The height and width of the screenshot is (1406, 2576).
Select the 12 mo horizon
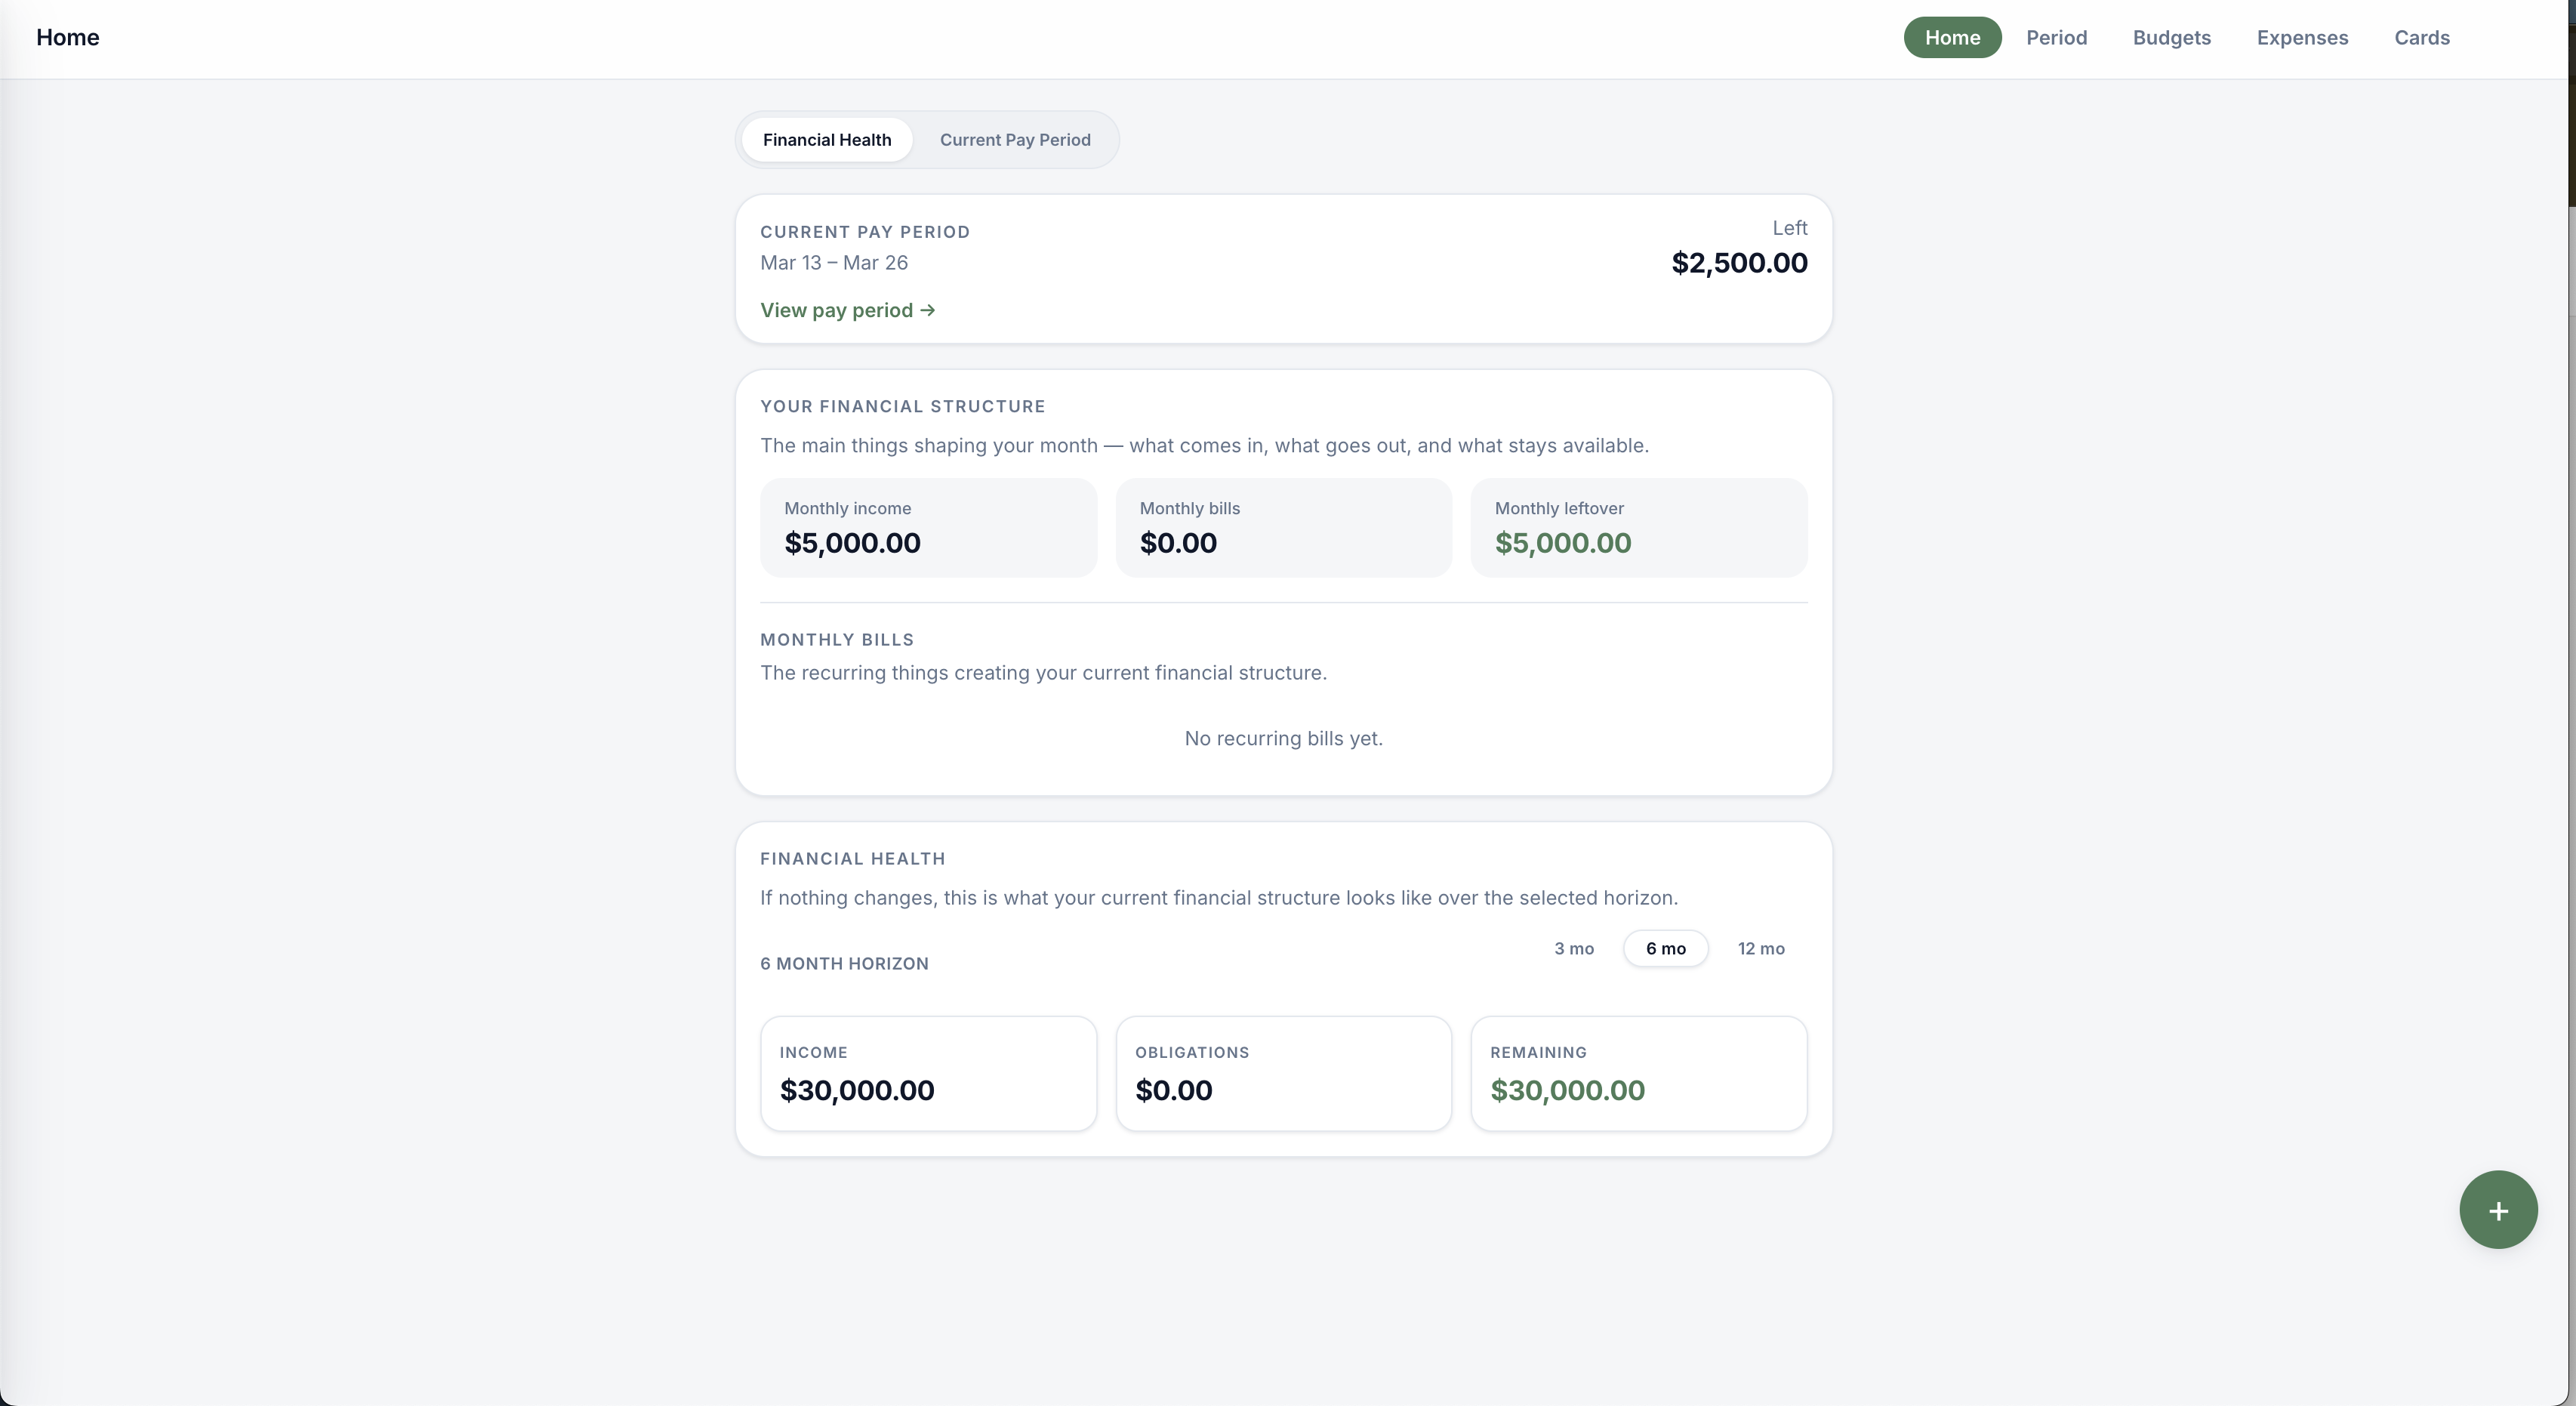click(1760, 948)
